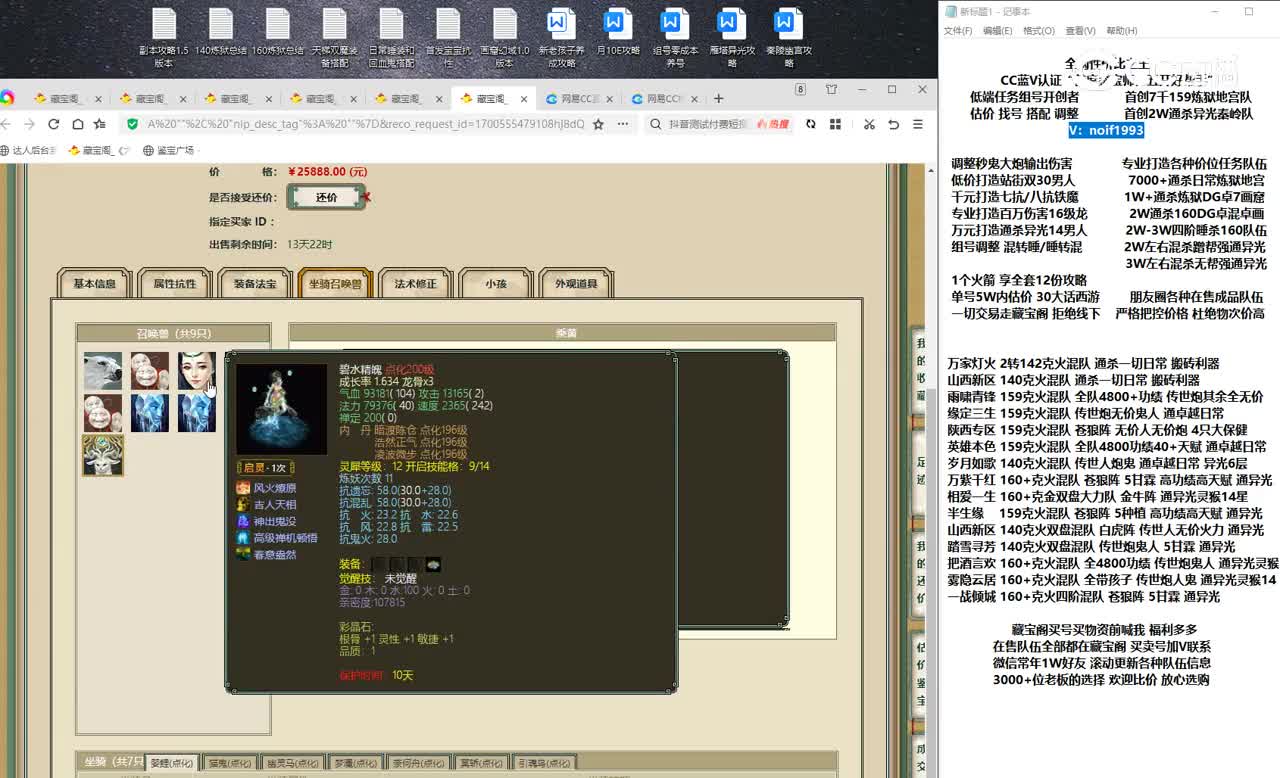Click the 还价 bargain button
Screen dimensions: 1280x778
326,197
